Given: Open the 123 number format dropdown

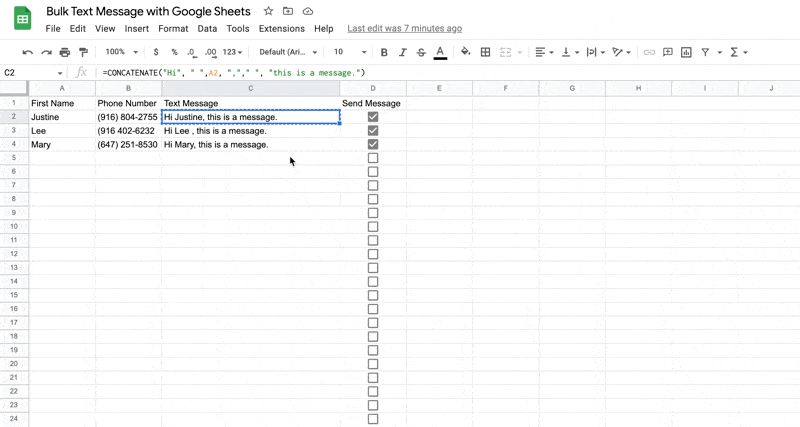Looking at the screenshot, I should pos(232,52).
